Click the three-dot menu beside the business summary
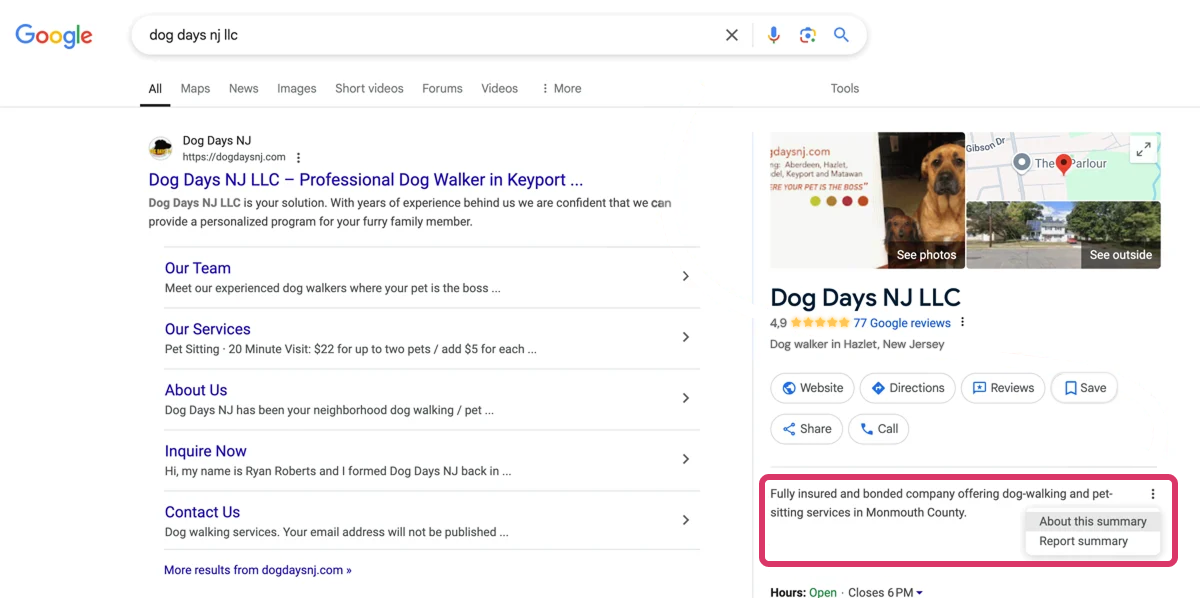The width and height of the screenshot is (1200, 598). (x=1153, y=494)
